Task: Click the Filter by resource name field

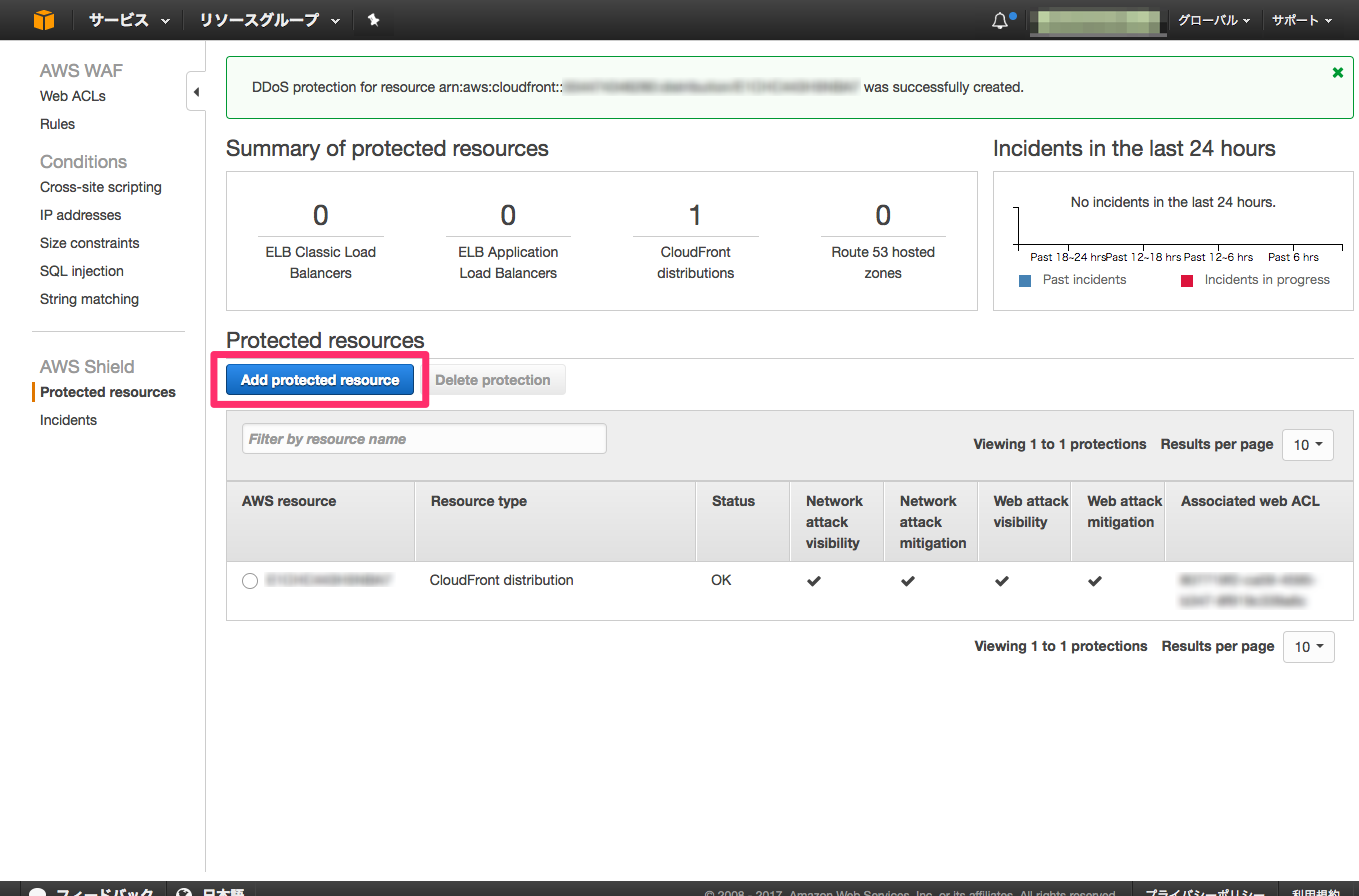Action: pyautogui.click(x=424, y=439)
